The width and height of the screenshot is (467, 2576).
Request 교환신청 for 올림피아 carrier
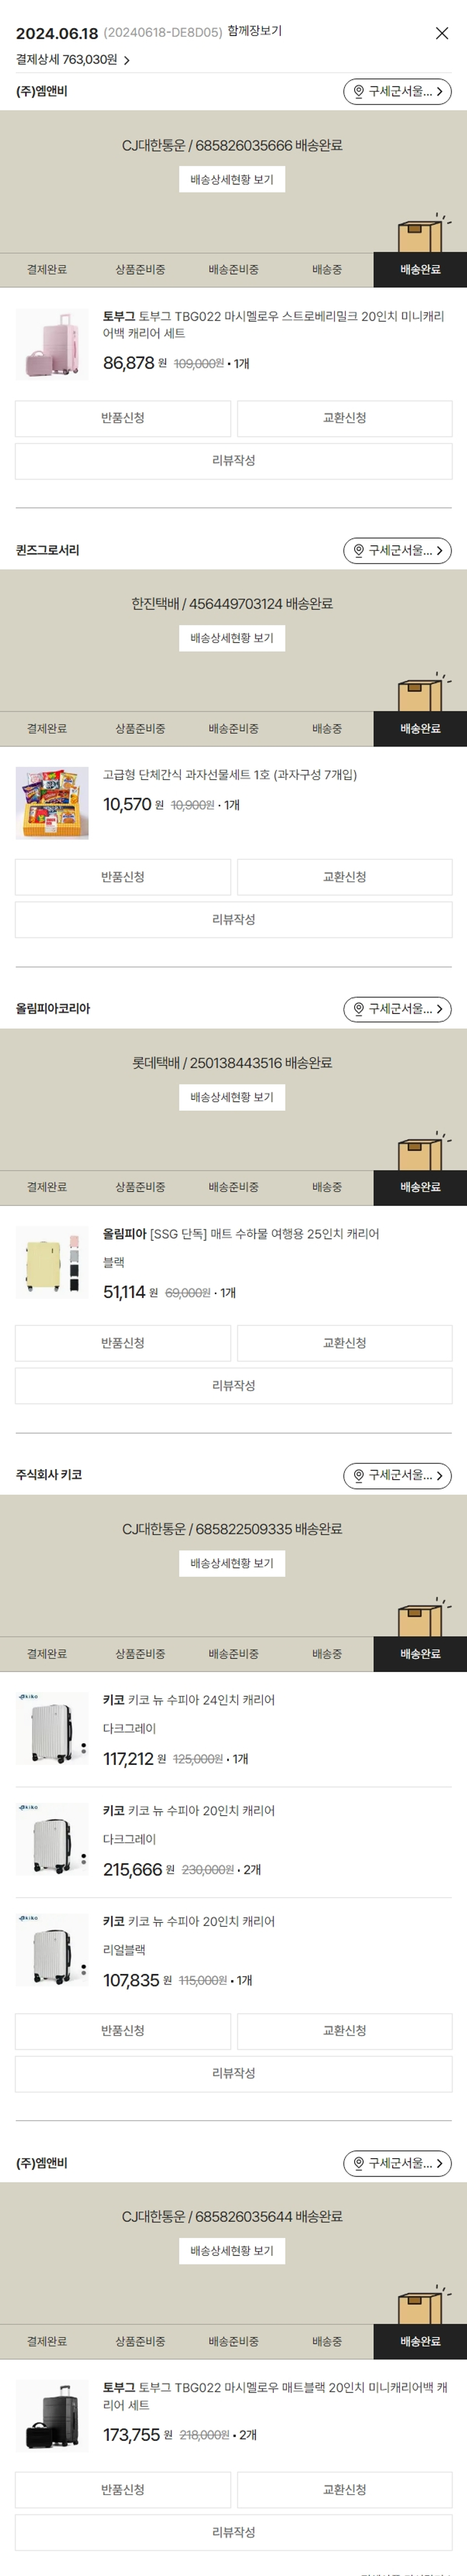click(344, 1343)
